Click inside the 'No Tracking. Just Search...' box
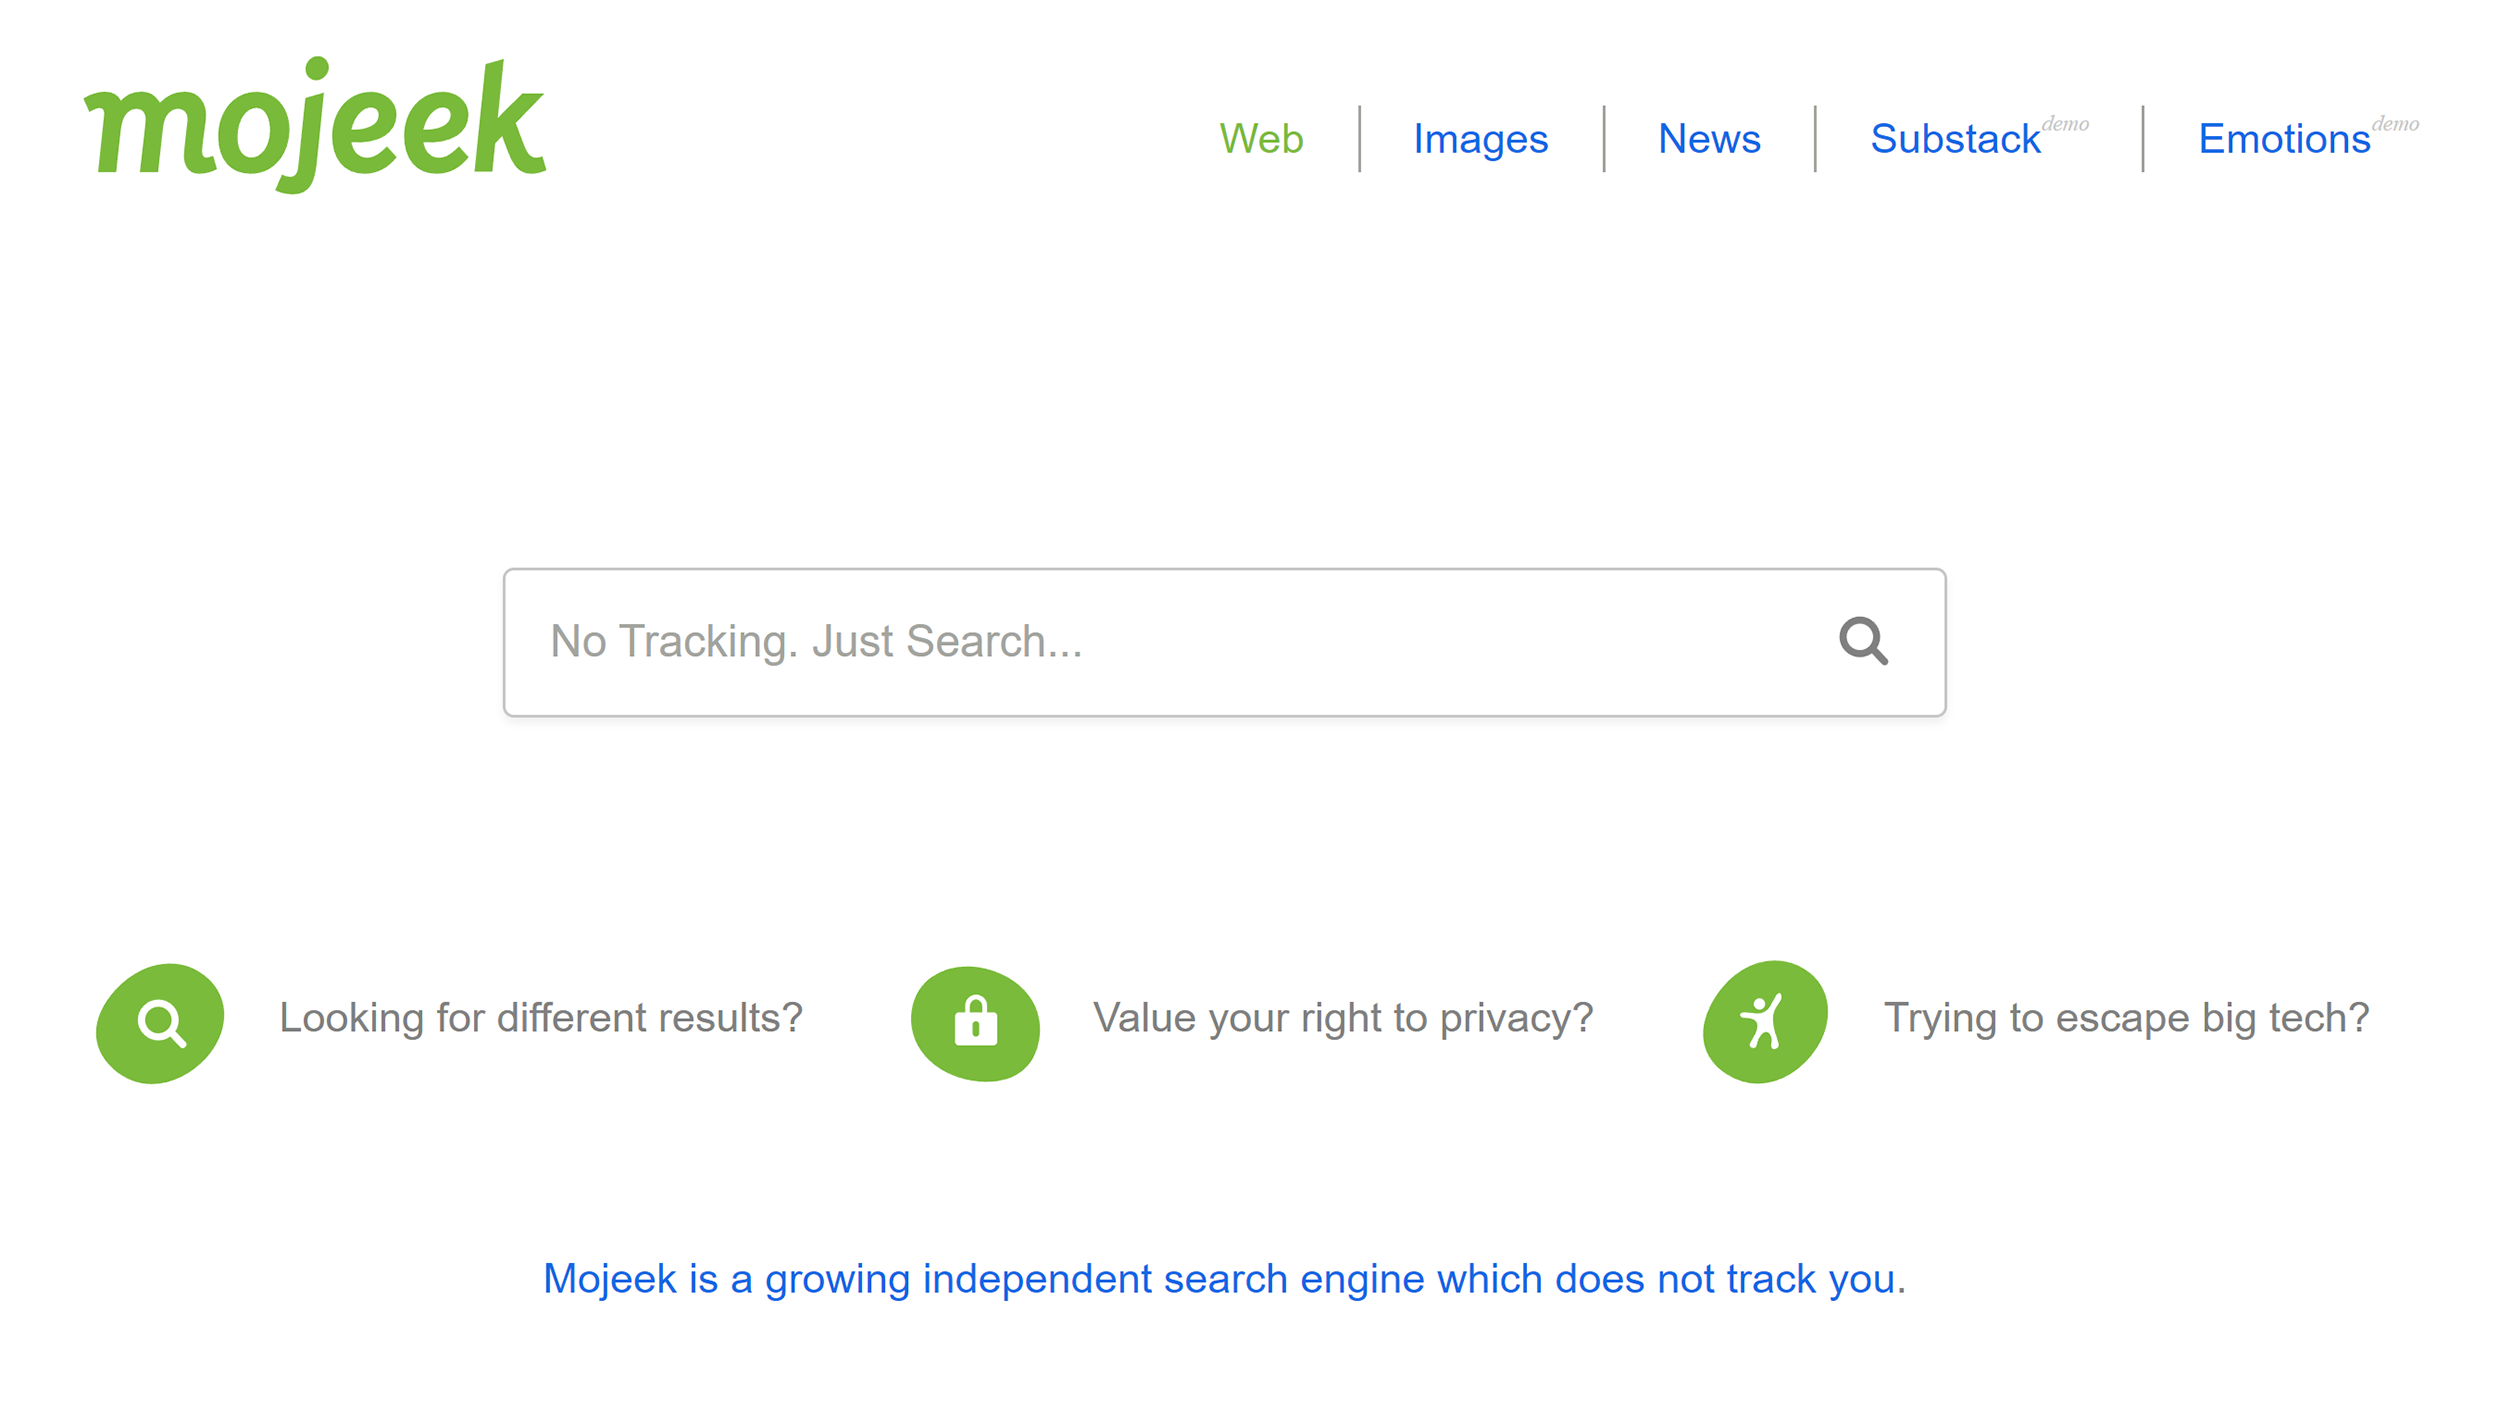The width and height of the screenshot is (2500, 1413). 1100,641
